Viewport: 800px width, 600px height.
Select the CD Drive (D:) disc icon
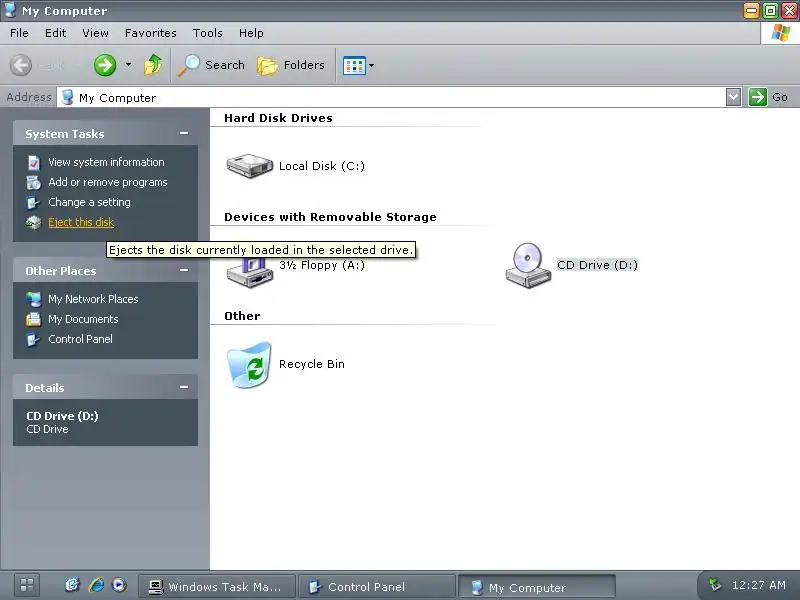[528, 265]
